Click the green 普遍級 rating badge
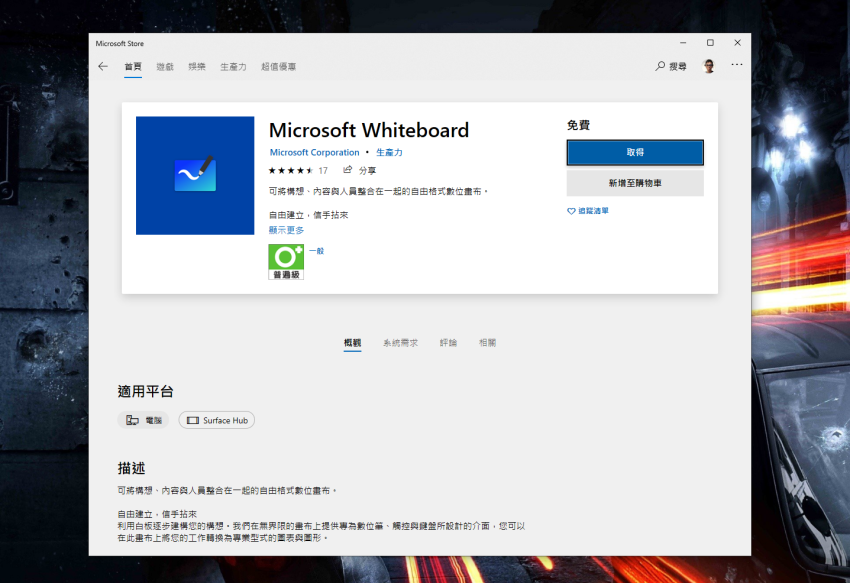 click(x=286, y=262)
